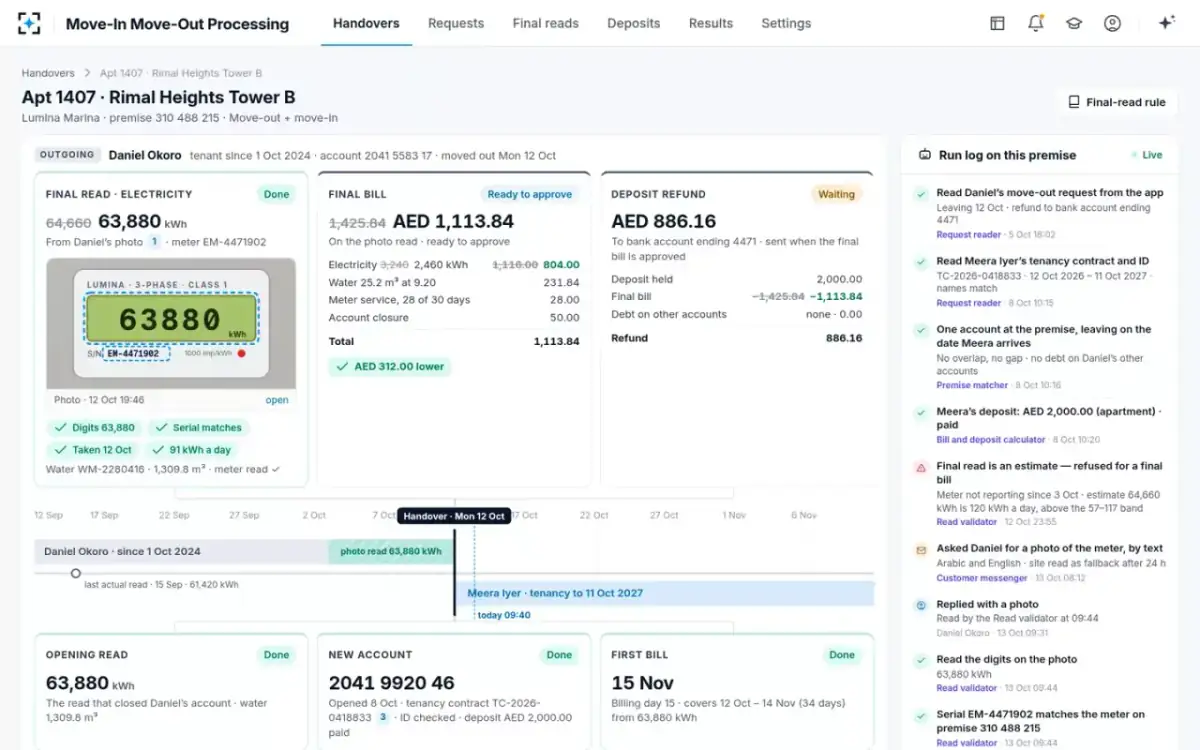The width and height of the screenshot is (1200, 750).
Task: Click the photo reference badge '1' beside Daniel's photo
Action: click(154, 242)
